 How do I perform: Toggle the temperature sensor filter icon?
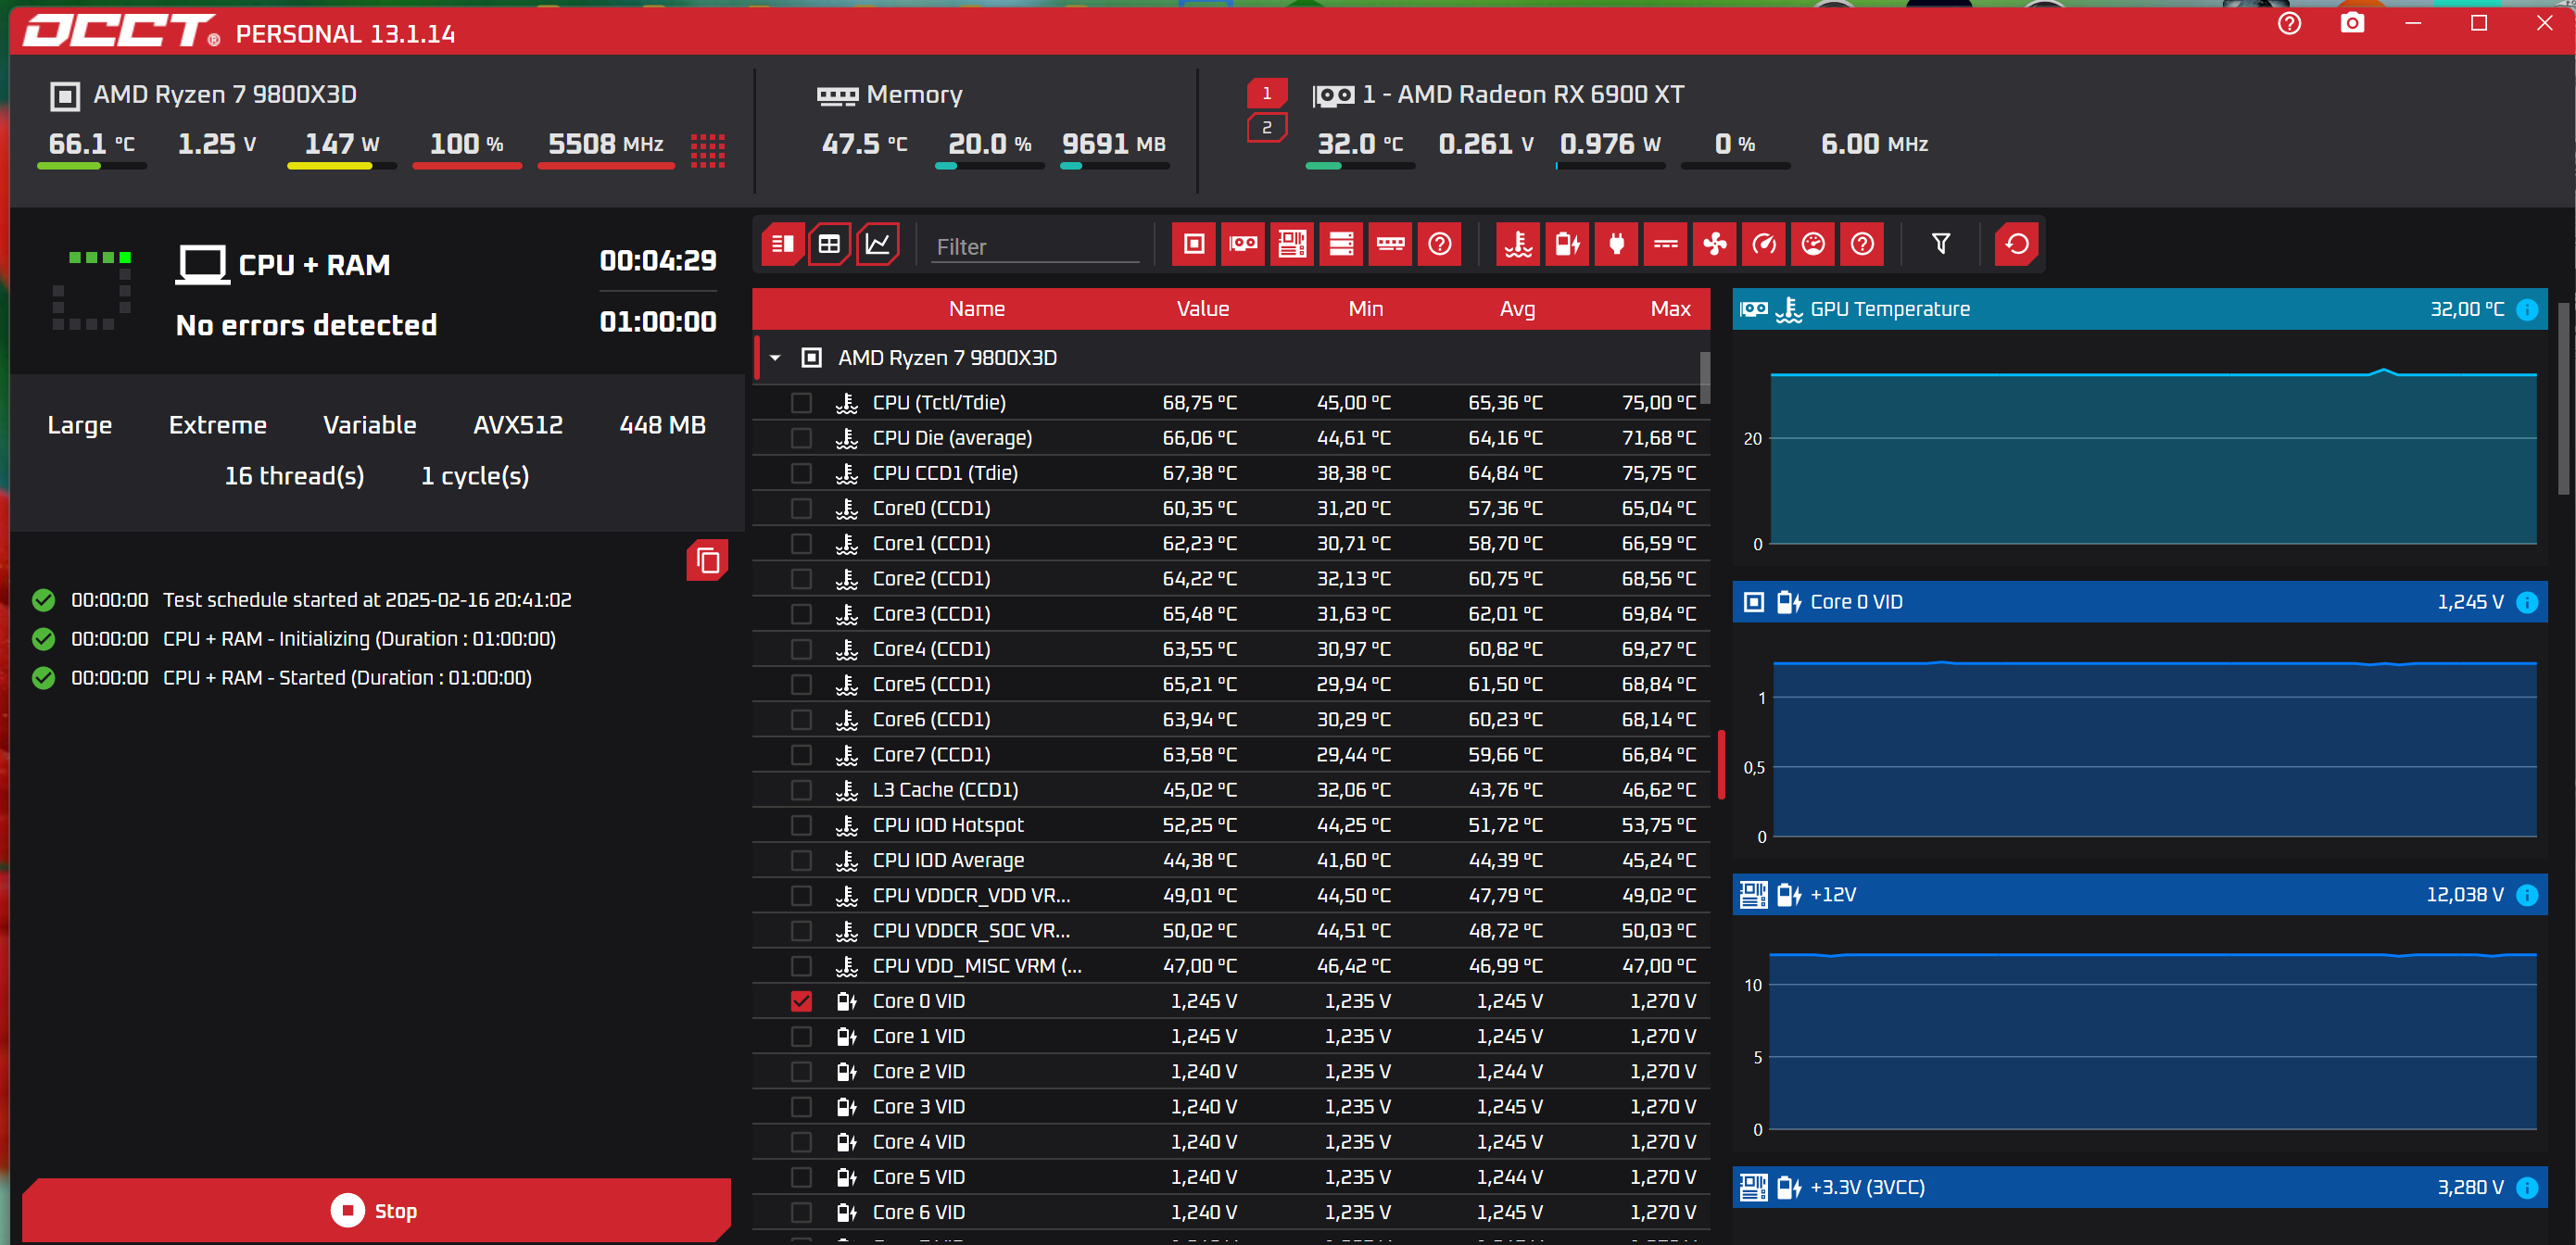(1518, 244)
